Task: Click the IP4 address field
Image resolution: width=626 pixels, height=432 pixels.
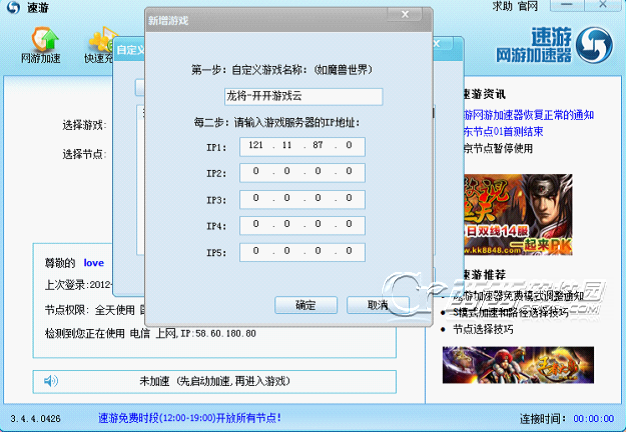Action: (x=302, y=226)
